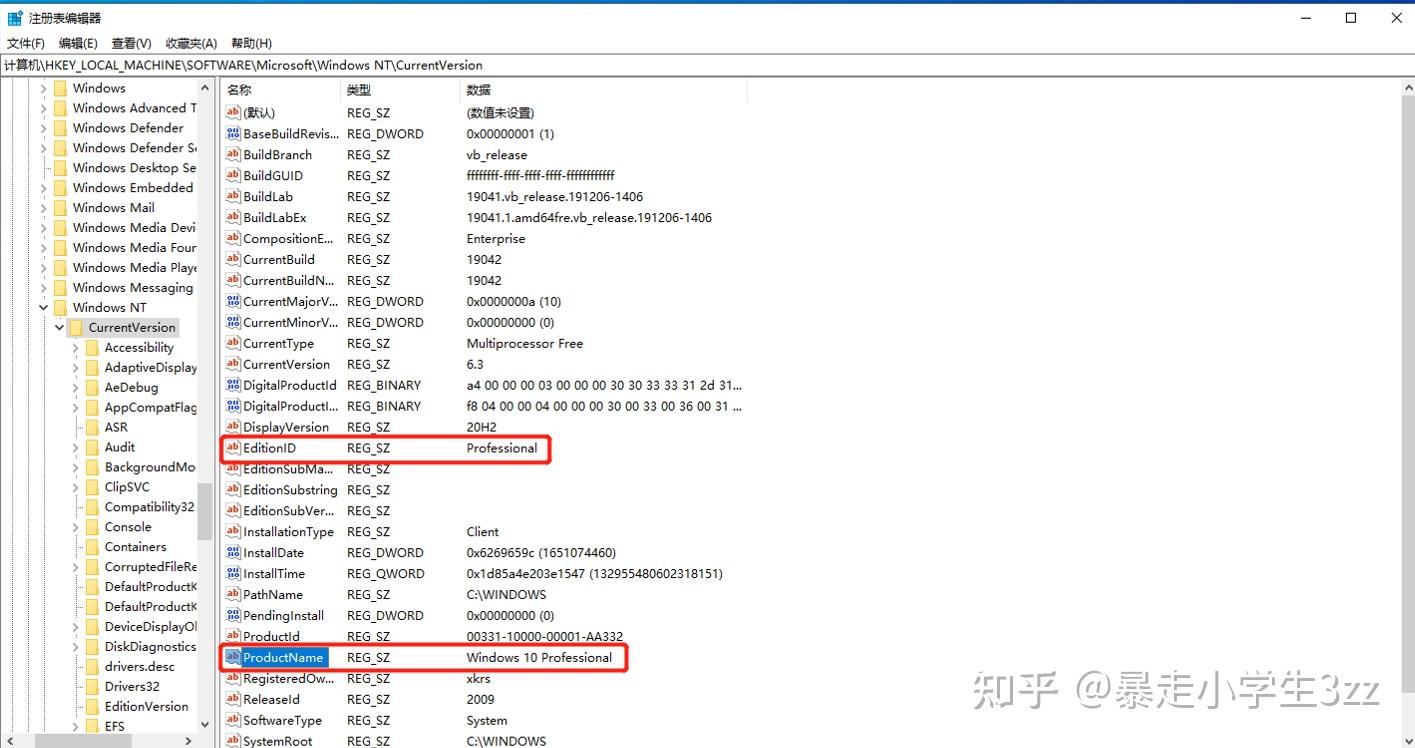Expand the Windows Defender tree node
1415x748 pixels.
point(42,127)
